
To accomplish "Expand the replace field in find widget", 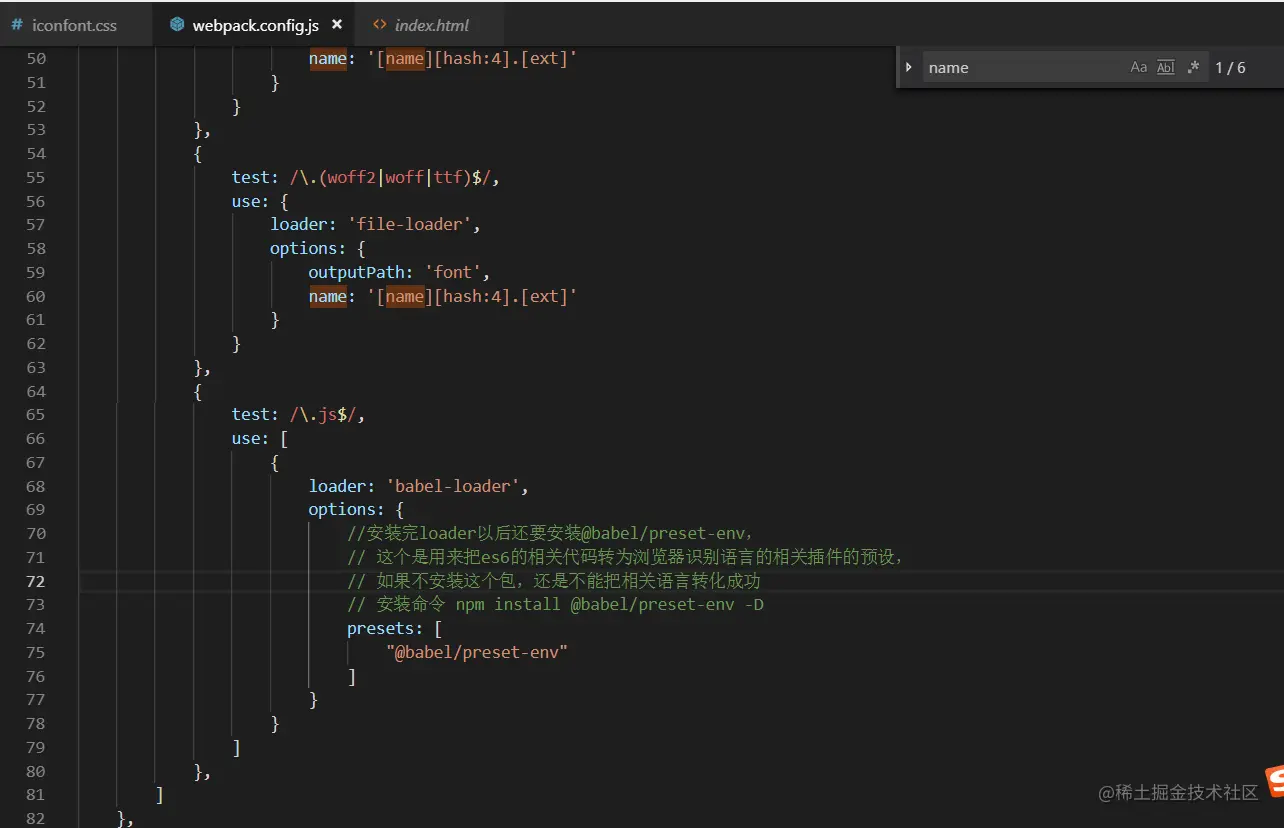I will pyautogui.click(x=908, y=67).
